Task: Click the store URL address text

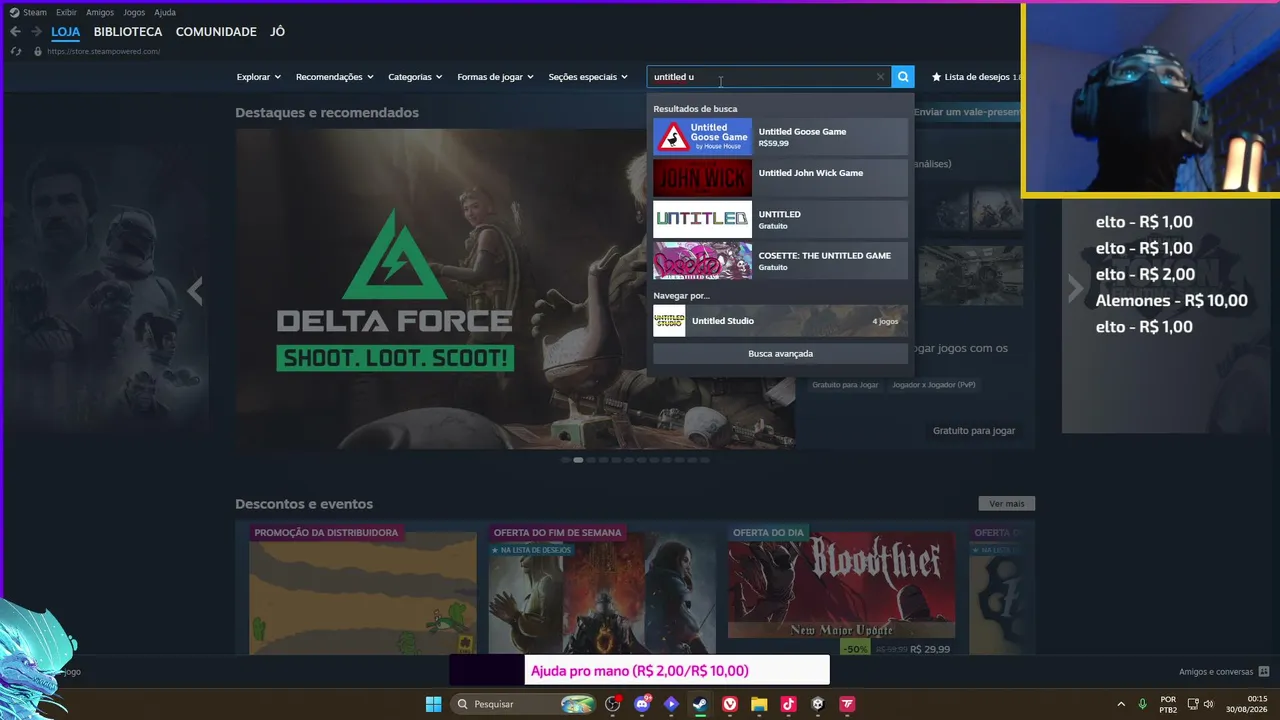Action: pos(103,51)
